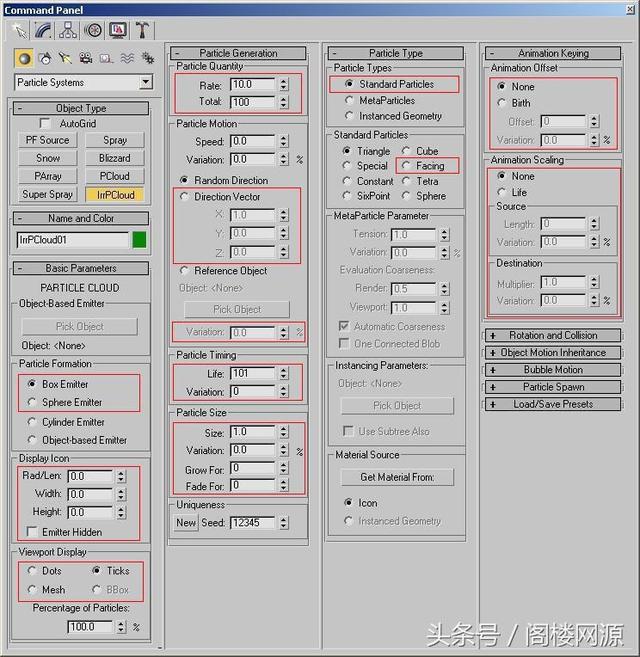640x657 pixels.
Task: Select the Dots viewport display option
Action: [x=32, y=570]
